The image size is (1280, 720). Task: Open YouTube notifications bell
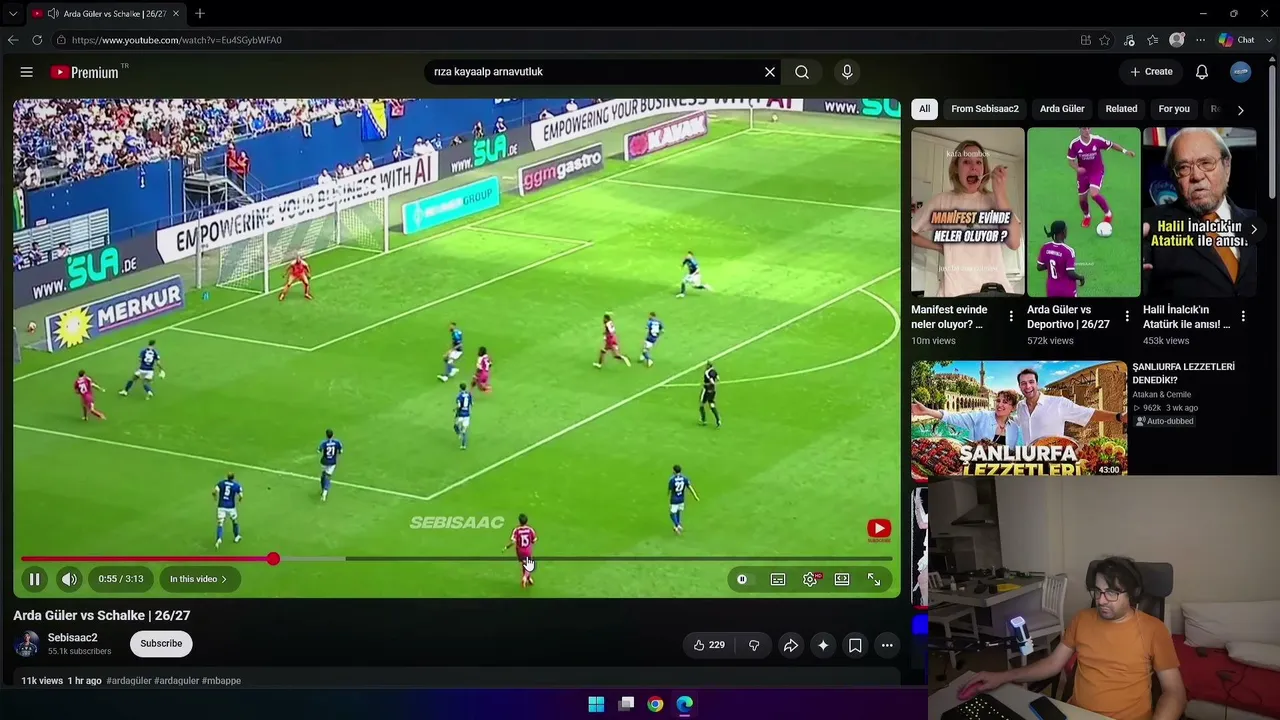(1202, 72)
